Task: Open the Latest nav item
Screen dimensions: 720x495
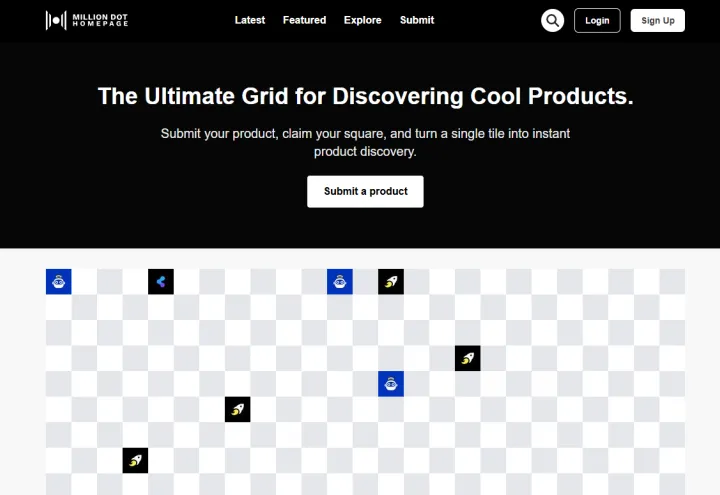Action: (x=250, y=20)
